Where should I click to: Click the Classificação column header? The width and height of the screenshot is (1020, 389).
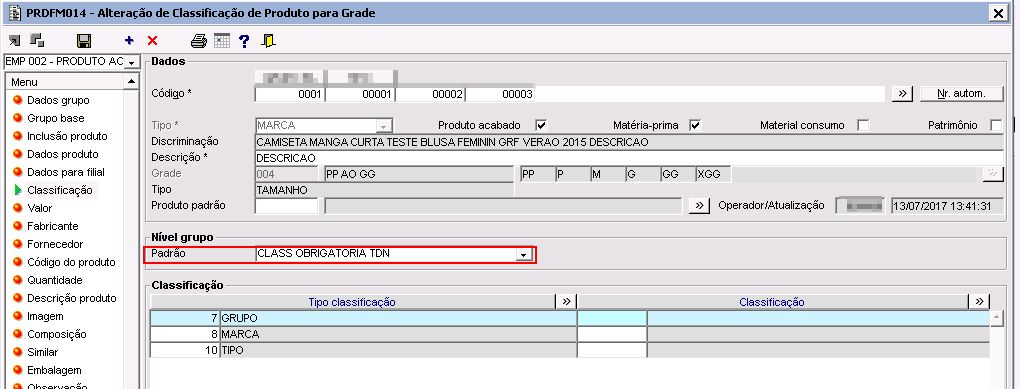click(772, 302)
